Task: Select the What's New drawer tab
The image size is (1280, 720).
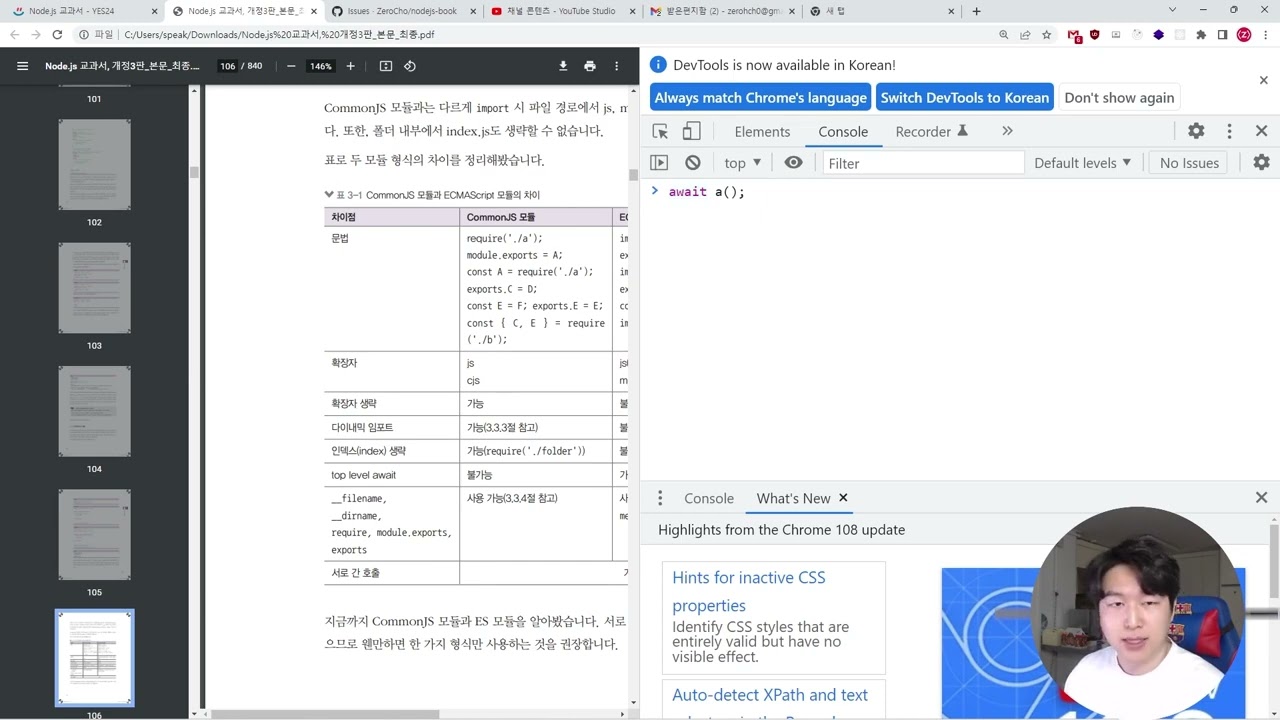Action: coord(793,498)
